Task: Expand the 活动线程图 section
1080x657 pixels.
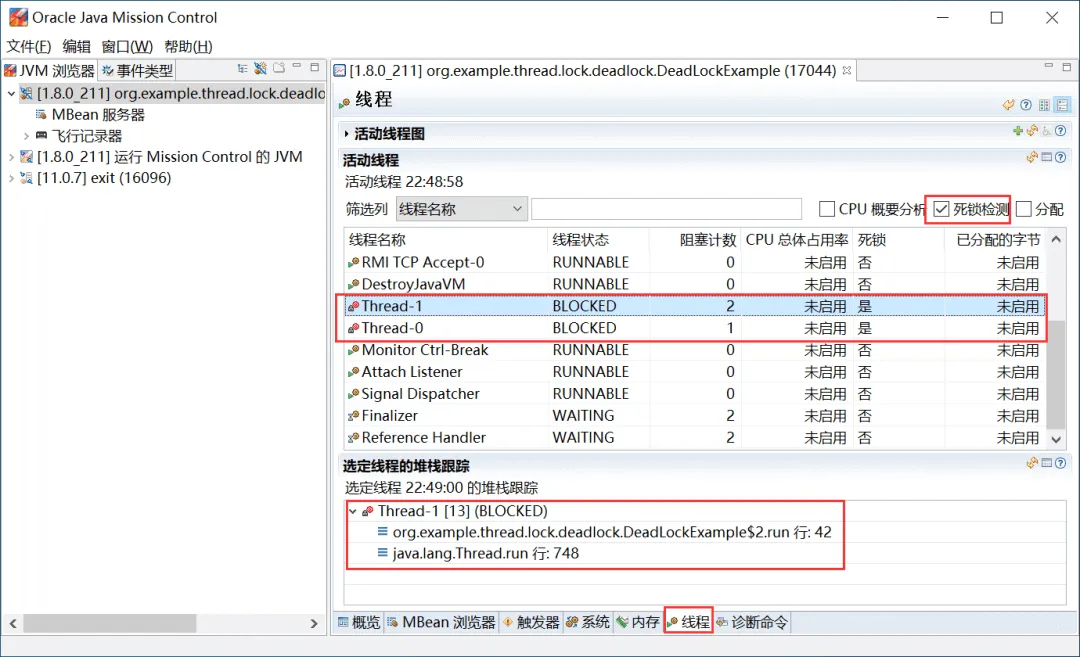Action: click(x=346, y=133)
